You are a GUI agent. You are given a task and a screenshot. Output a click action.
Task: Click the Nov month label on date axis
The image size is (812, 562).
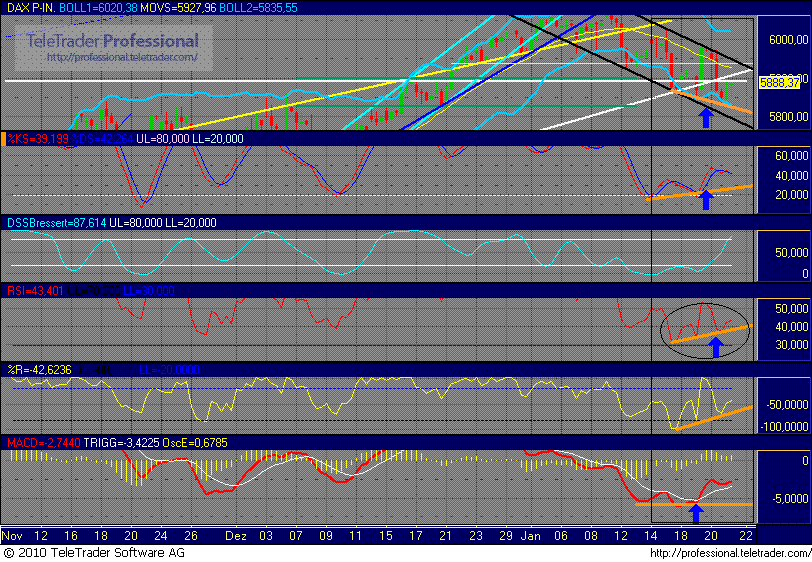pos(12,536)
